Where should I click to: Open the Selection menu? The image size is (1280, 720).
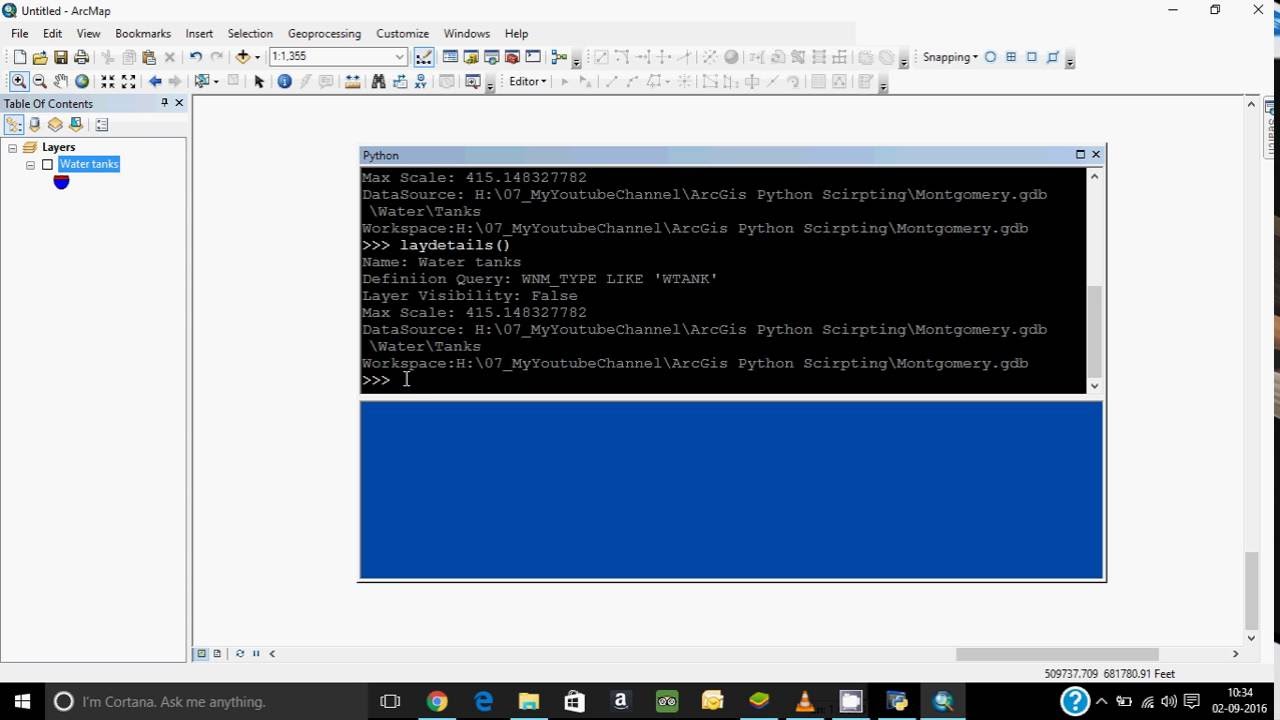(x=250, y=33)
